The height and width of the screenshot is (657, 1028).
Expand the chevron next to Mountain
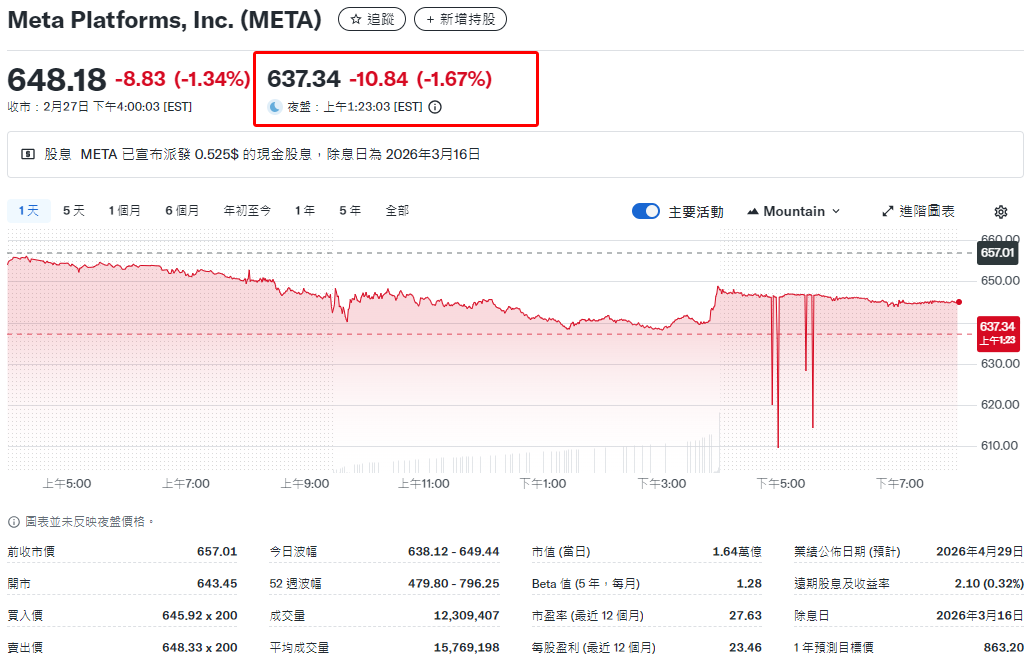pos(838,211)
